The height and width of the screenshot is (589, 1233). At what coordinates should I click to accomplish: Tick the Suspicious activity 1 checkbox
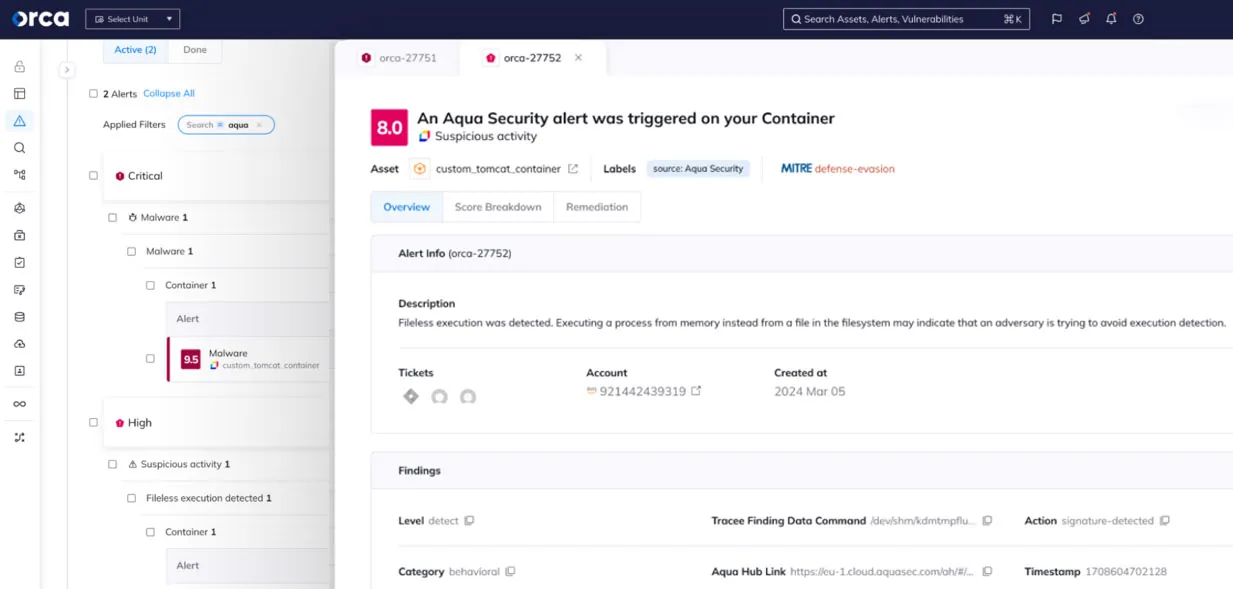112,464
